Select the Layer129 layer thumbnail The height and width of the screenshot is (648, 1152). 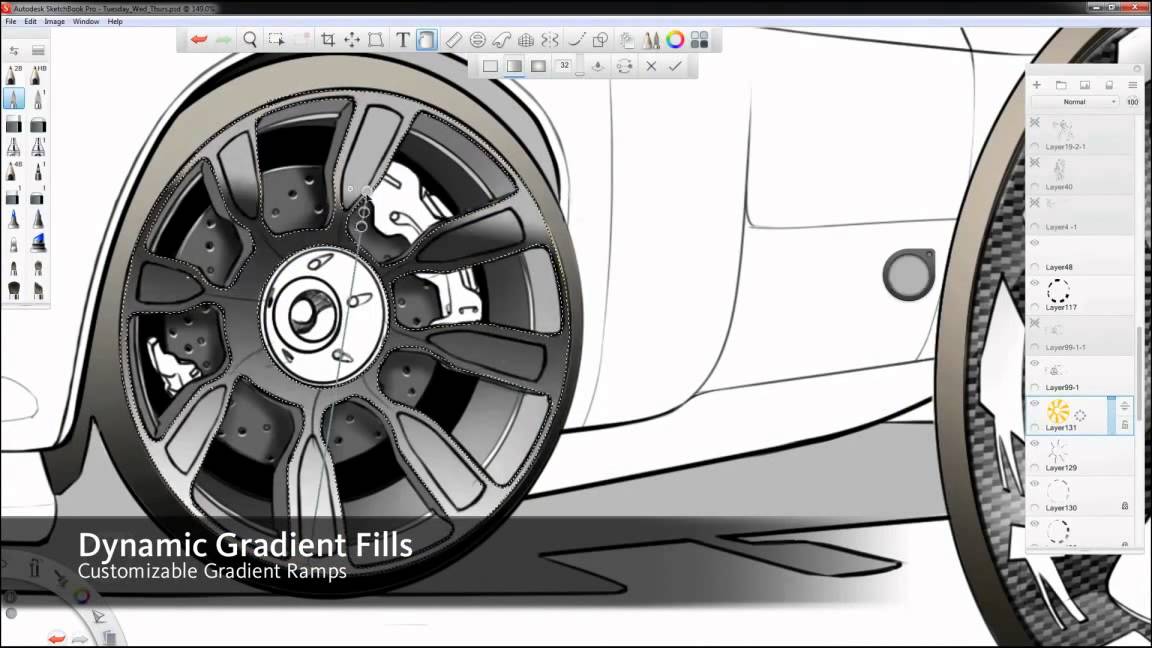1057,452
